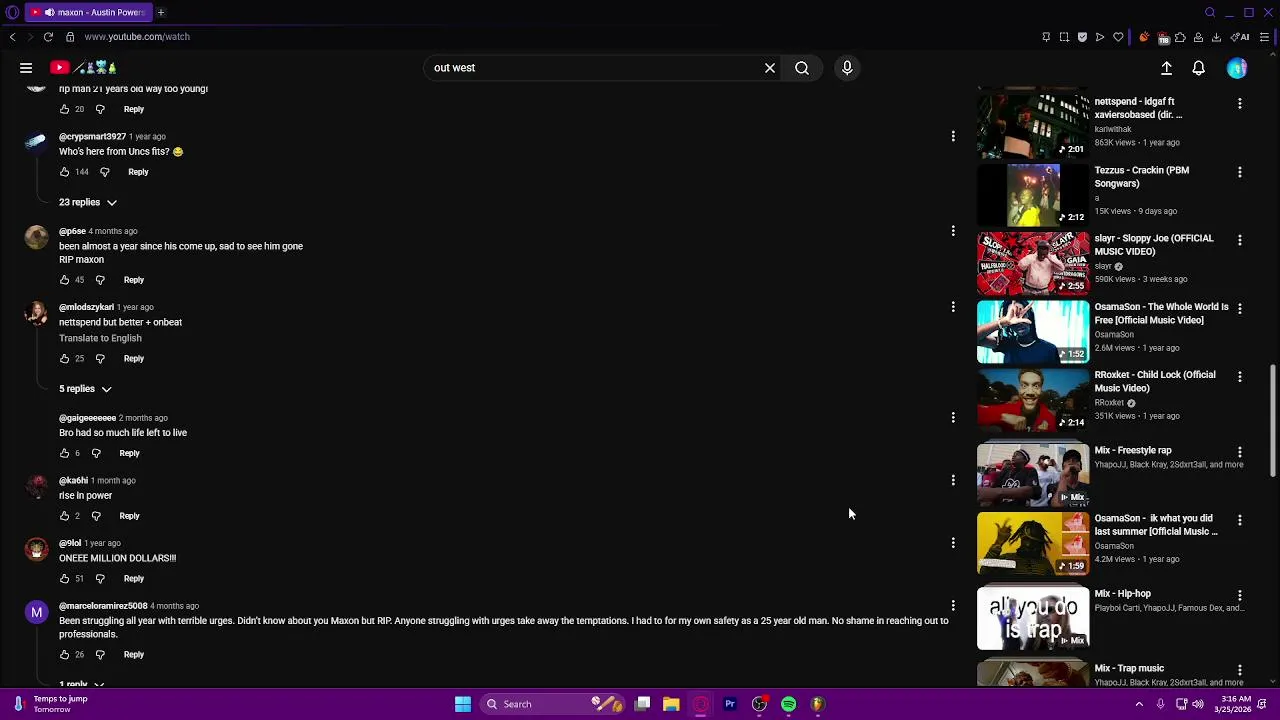1280x720 pixels.
Task: Dislike the 'rise in power' comment
Action: click(x=96, y=516)
